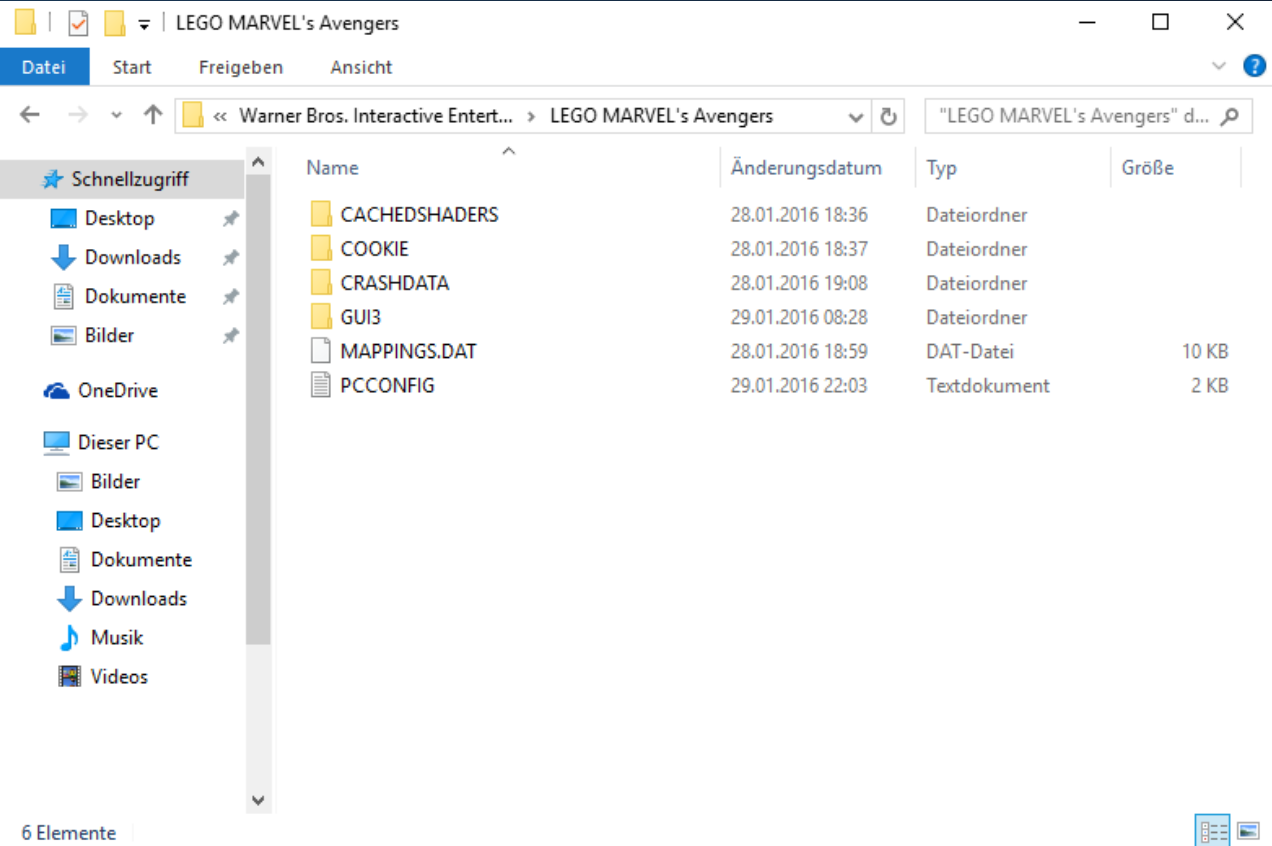Click the Videos filmstrip icon
This screenshot has height=846, width=1272.
point(69,676)
